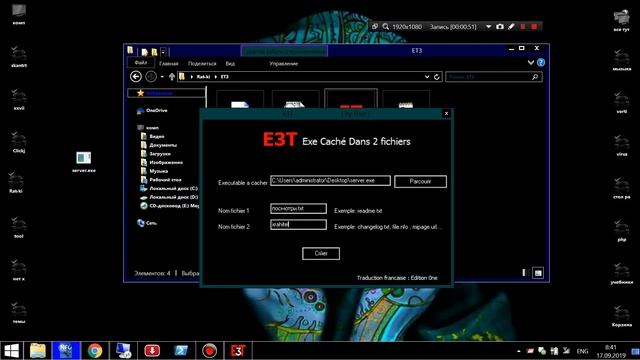Open the Поделиться ribbon tab in Explorer

tap(202, 64)
